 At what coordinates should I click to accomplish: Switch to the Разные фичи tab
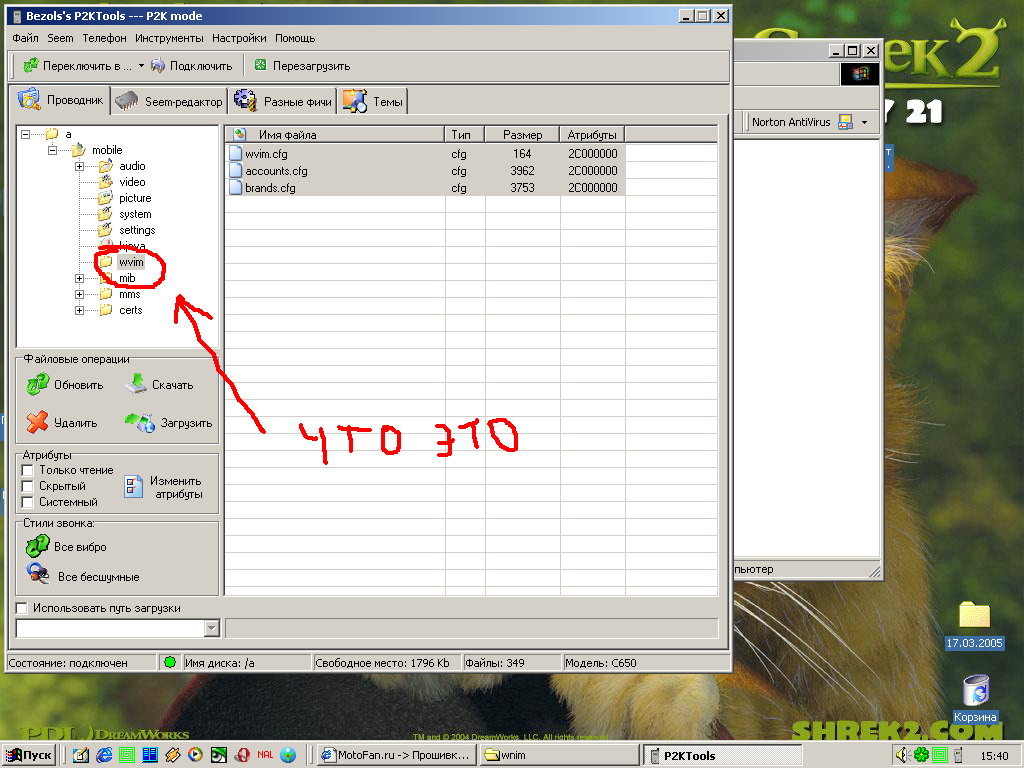click(x=283, y=101)
